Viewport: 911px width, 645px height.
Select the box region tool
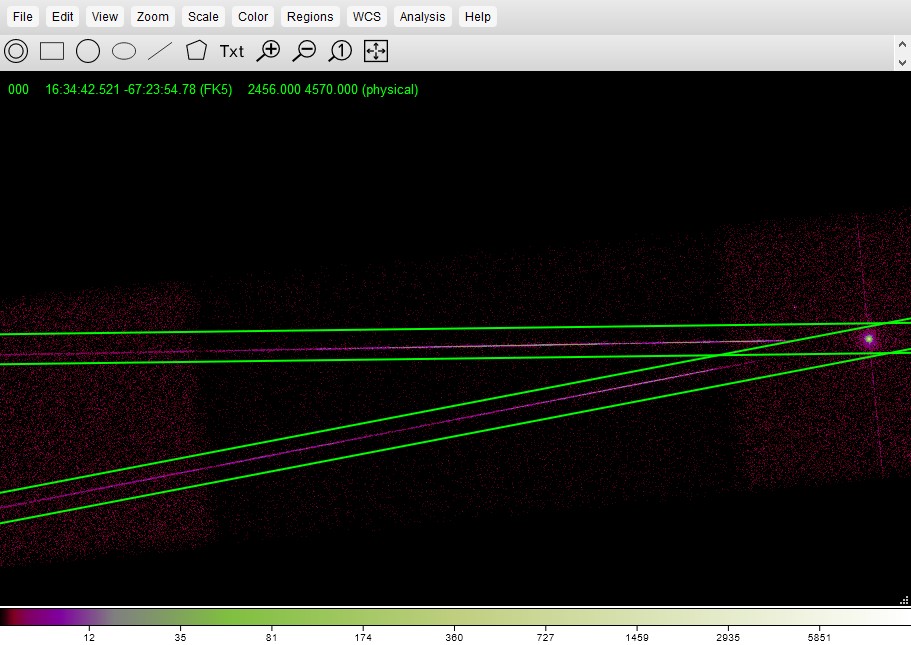pos(52,51)
